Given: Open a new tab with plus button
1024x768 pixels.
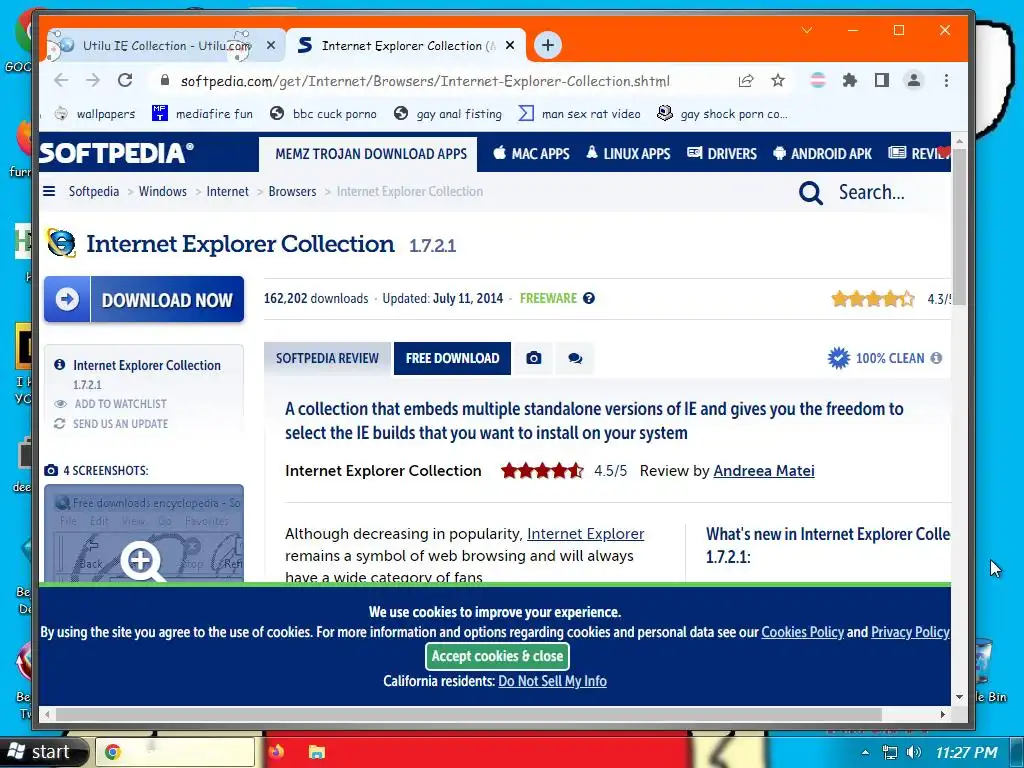Looking at the screenshot, I should [547, 45].
